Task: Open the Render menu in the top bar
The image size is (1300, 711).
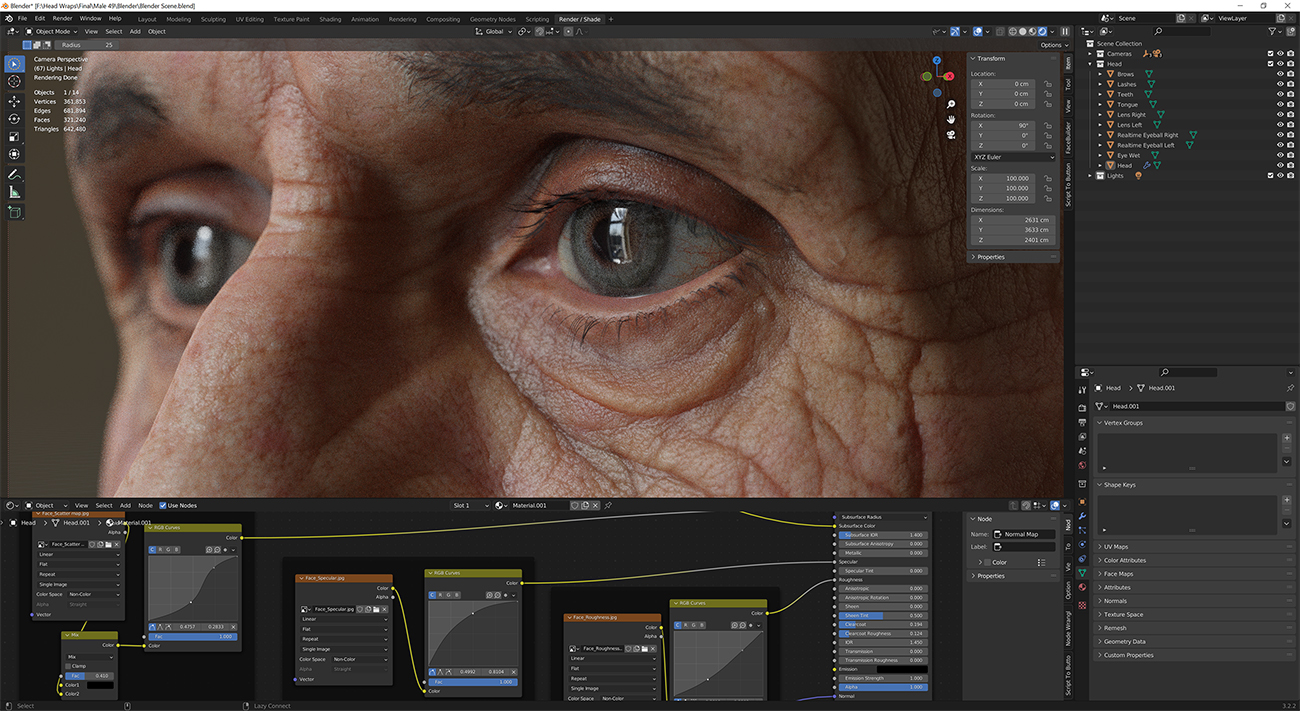Action: coord(62,17)
